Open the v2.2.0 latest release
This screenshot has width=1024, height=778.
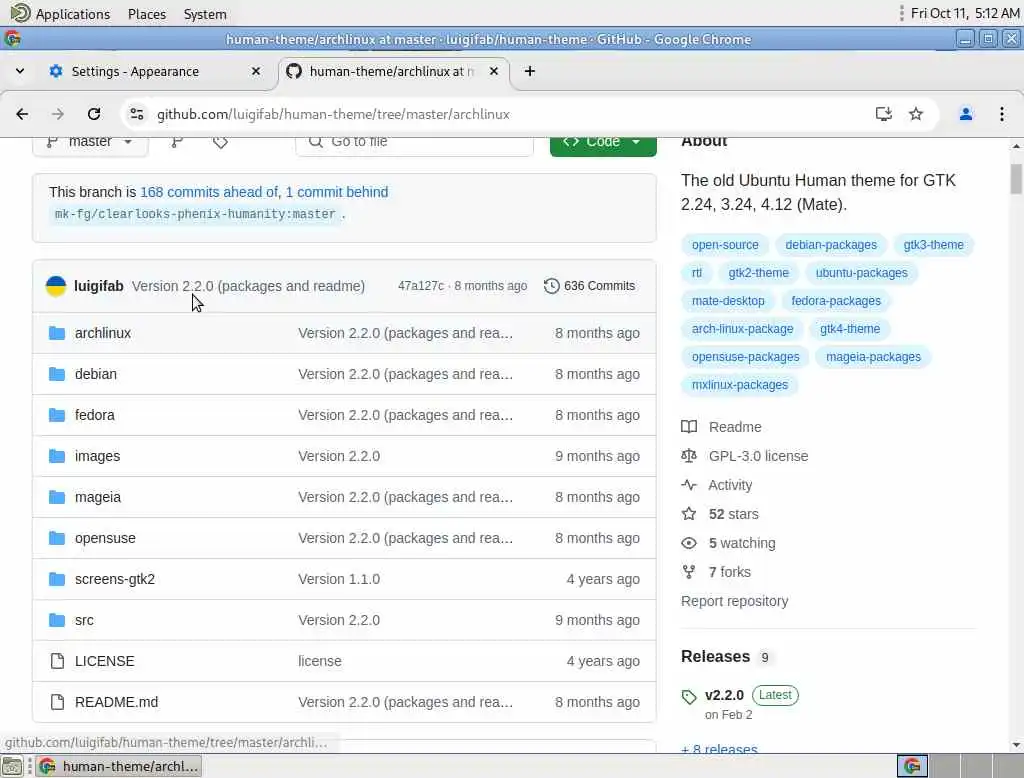click(724, 695)
